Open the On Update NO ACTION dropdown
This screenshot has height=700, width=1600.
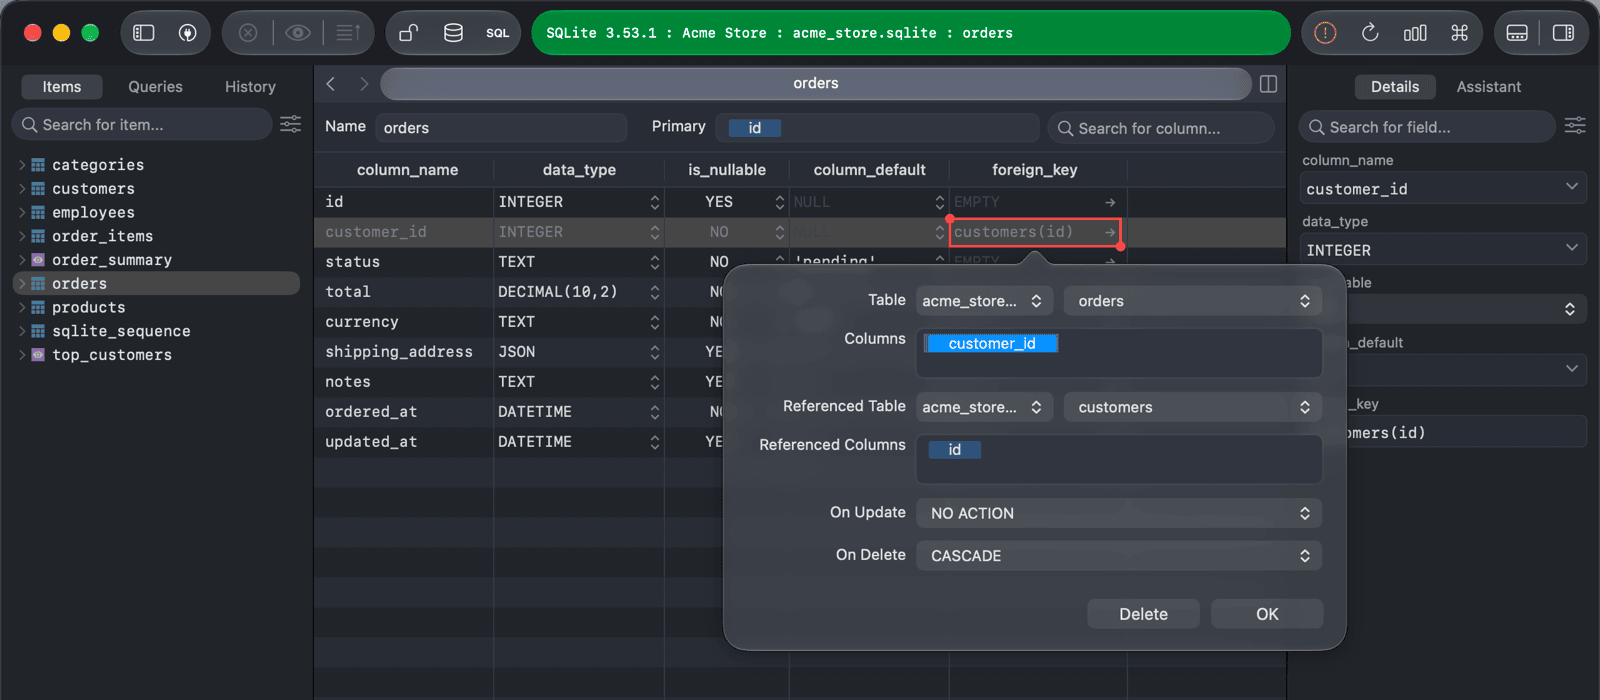(x=1119, y=513)
